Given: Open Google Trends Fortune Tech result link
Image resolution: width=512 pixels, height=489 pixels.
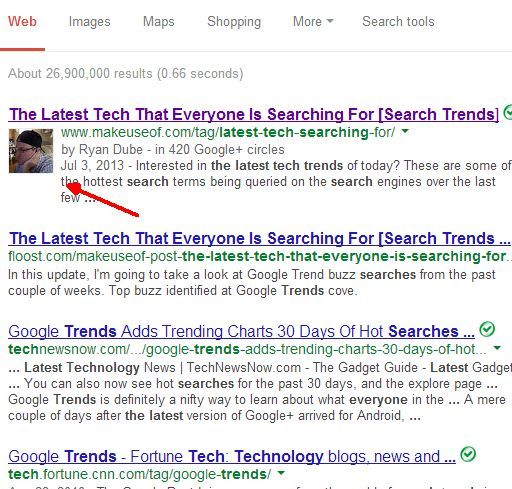Looking at the screenshot, I should coord(232,456).
